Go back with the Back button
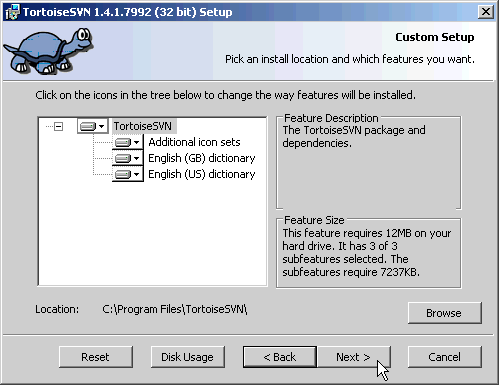Viewport: 499px width, 385px height. [280, 357]
